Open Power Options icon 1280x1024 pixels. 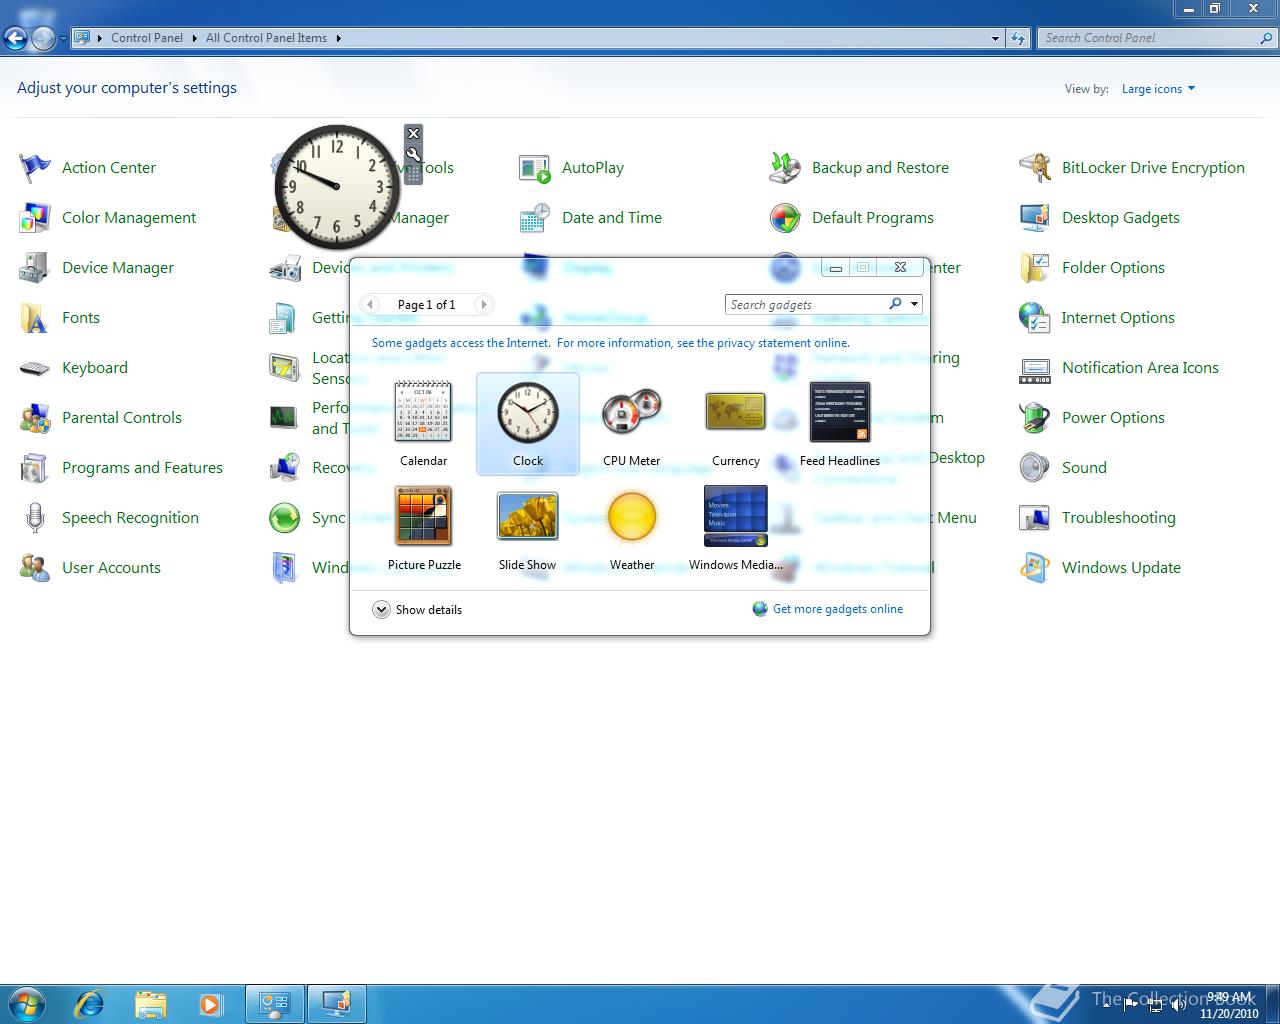pos(1035,417)
